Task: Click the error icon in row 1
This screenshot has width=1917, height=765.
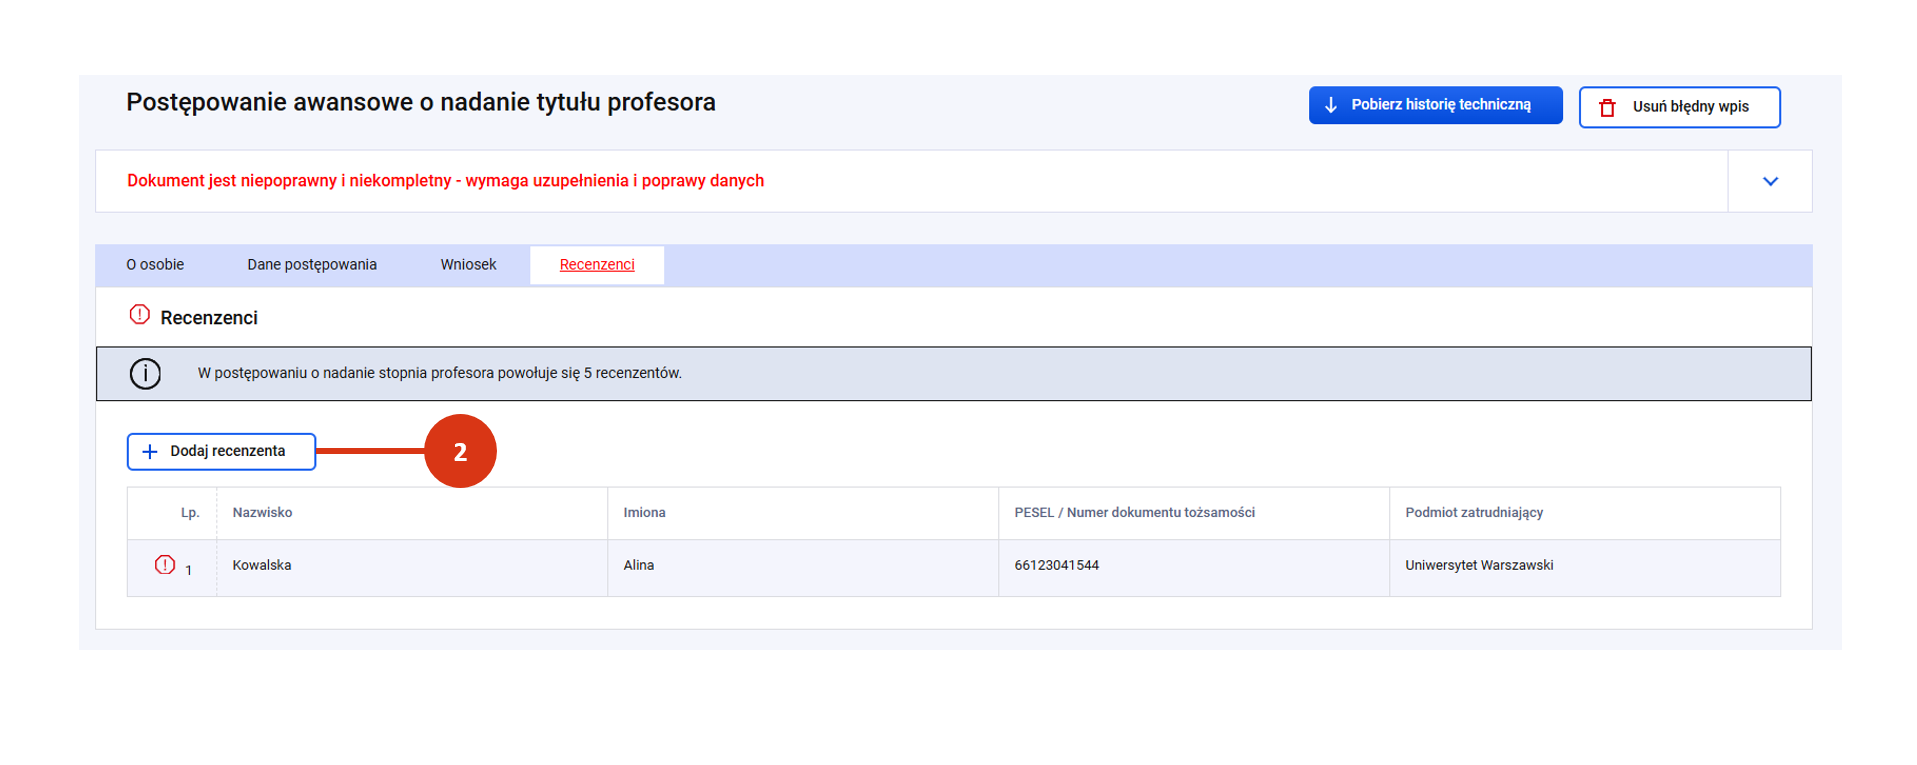Action: pos(165,565)
